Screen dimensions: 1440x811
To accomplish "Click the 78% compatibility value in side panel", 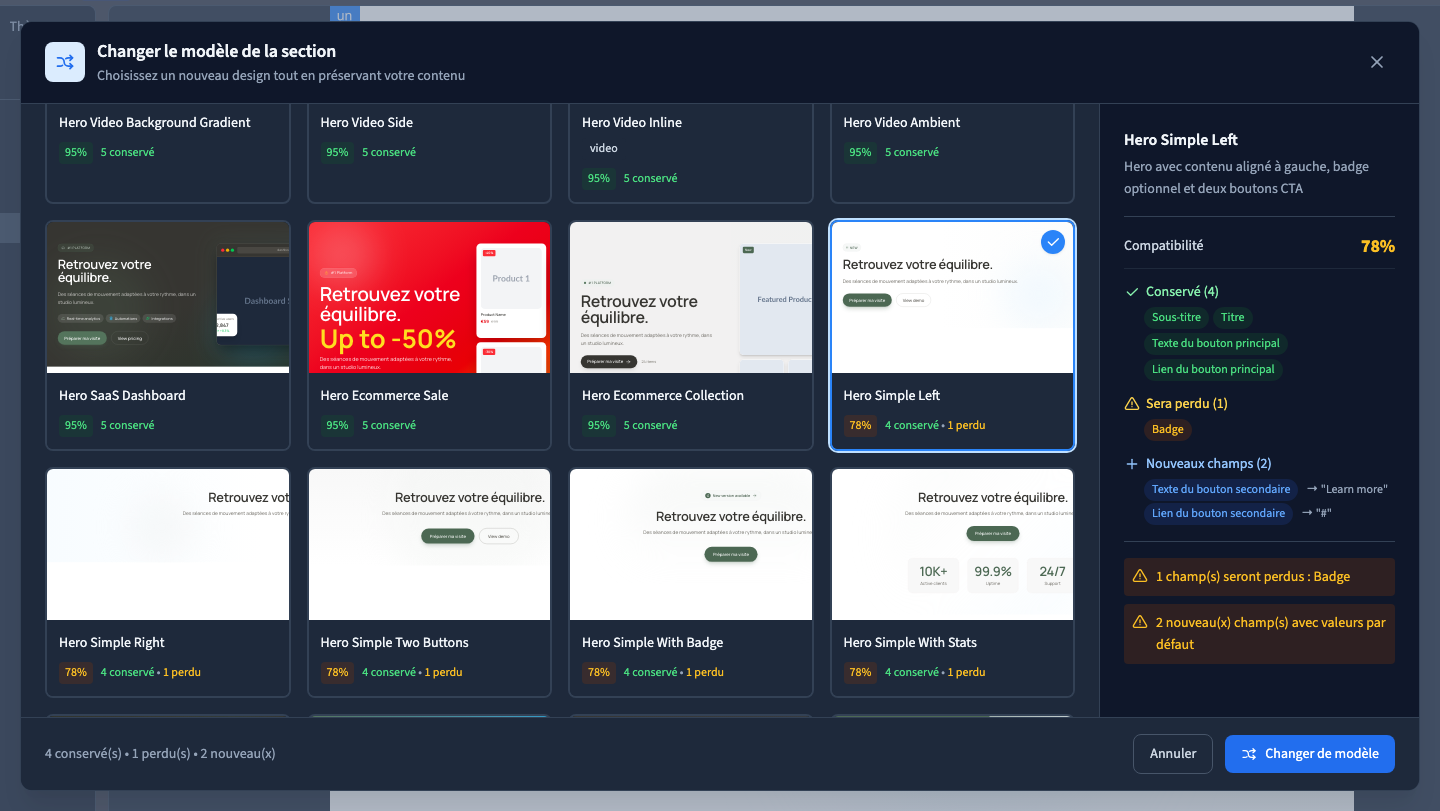I will tap(1377, 246).
